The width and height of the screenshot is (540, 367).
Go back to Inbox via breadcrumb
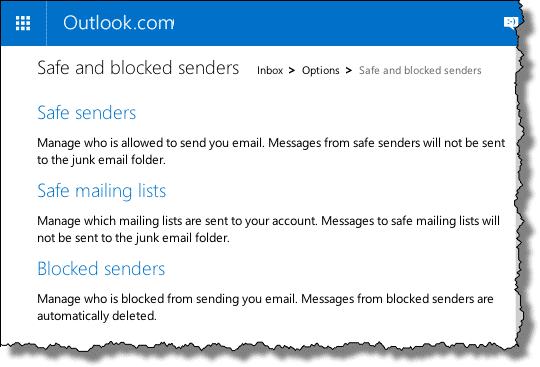(x=270, y=70)
